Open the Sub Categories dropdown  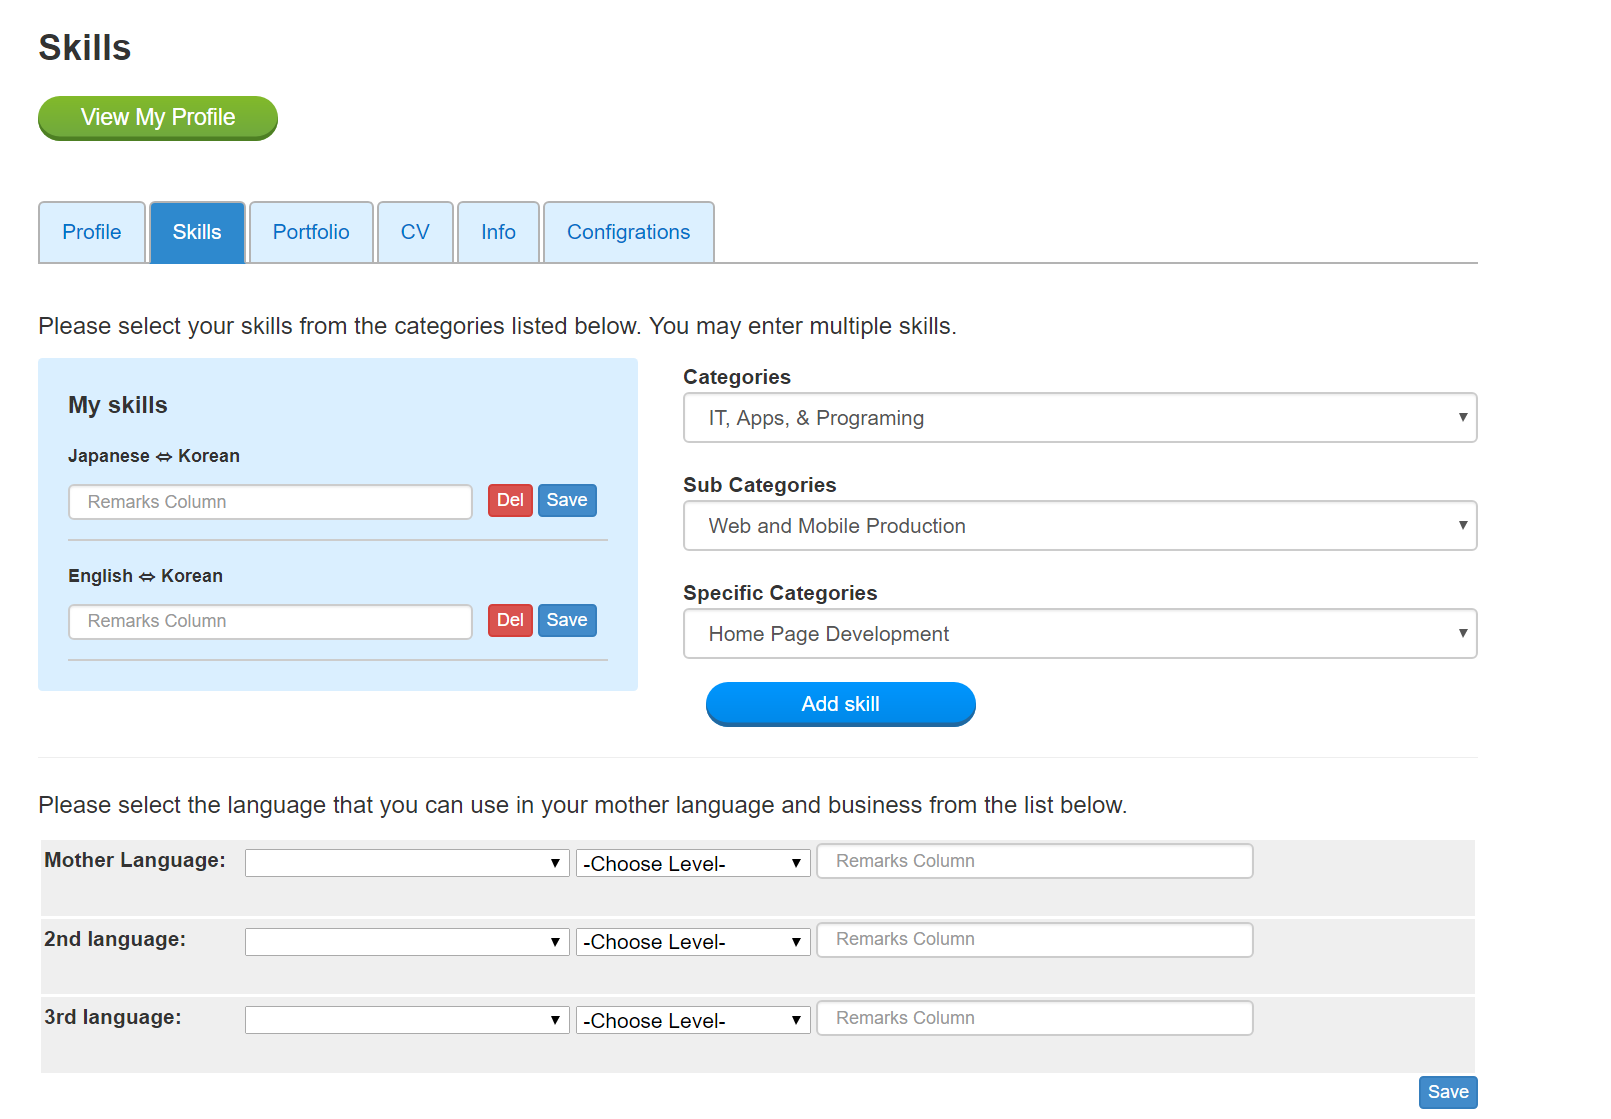(x=1080, y=526)
